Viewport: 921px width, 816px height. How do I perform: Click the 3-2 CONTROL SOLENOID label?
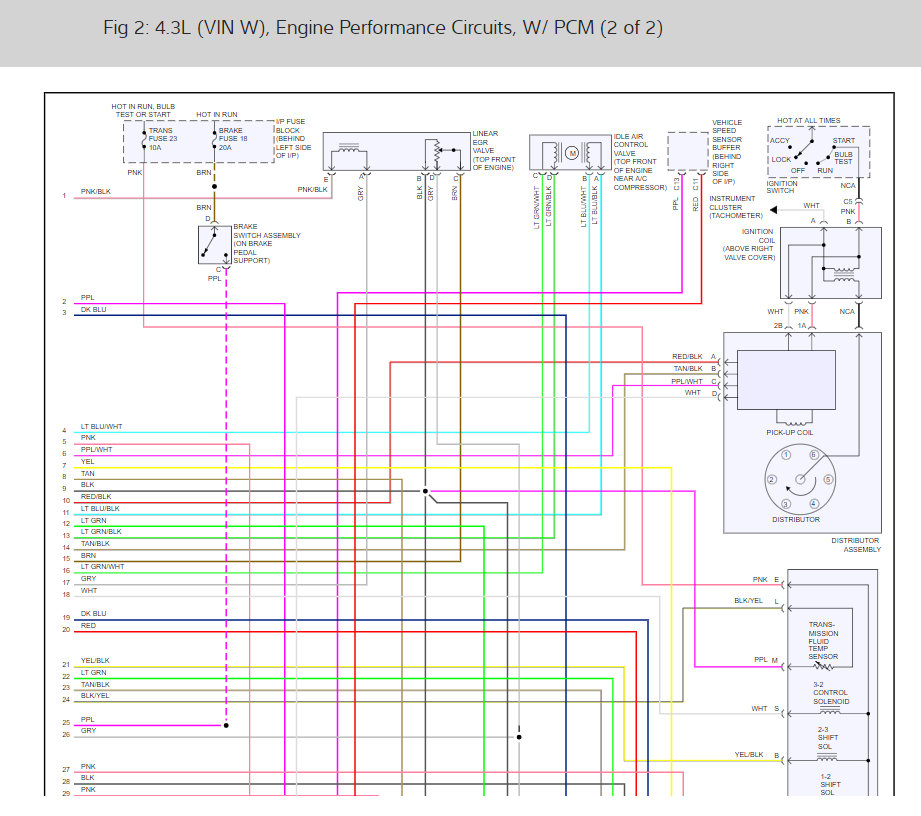[831, 693]
